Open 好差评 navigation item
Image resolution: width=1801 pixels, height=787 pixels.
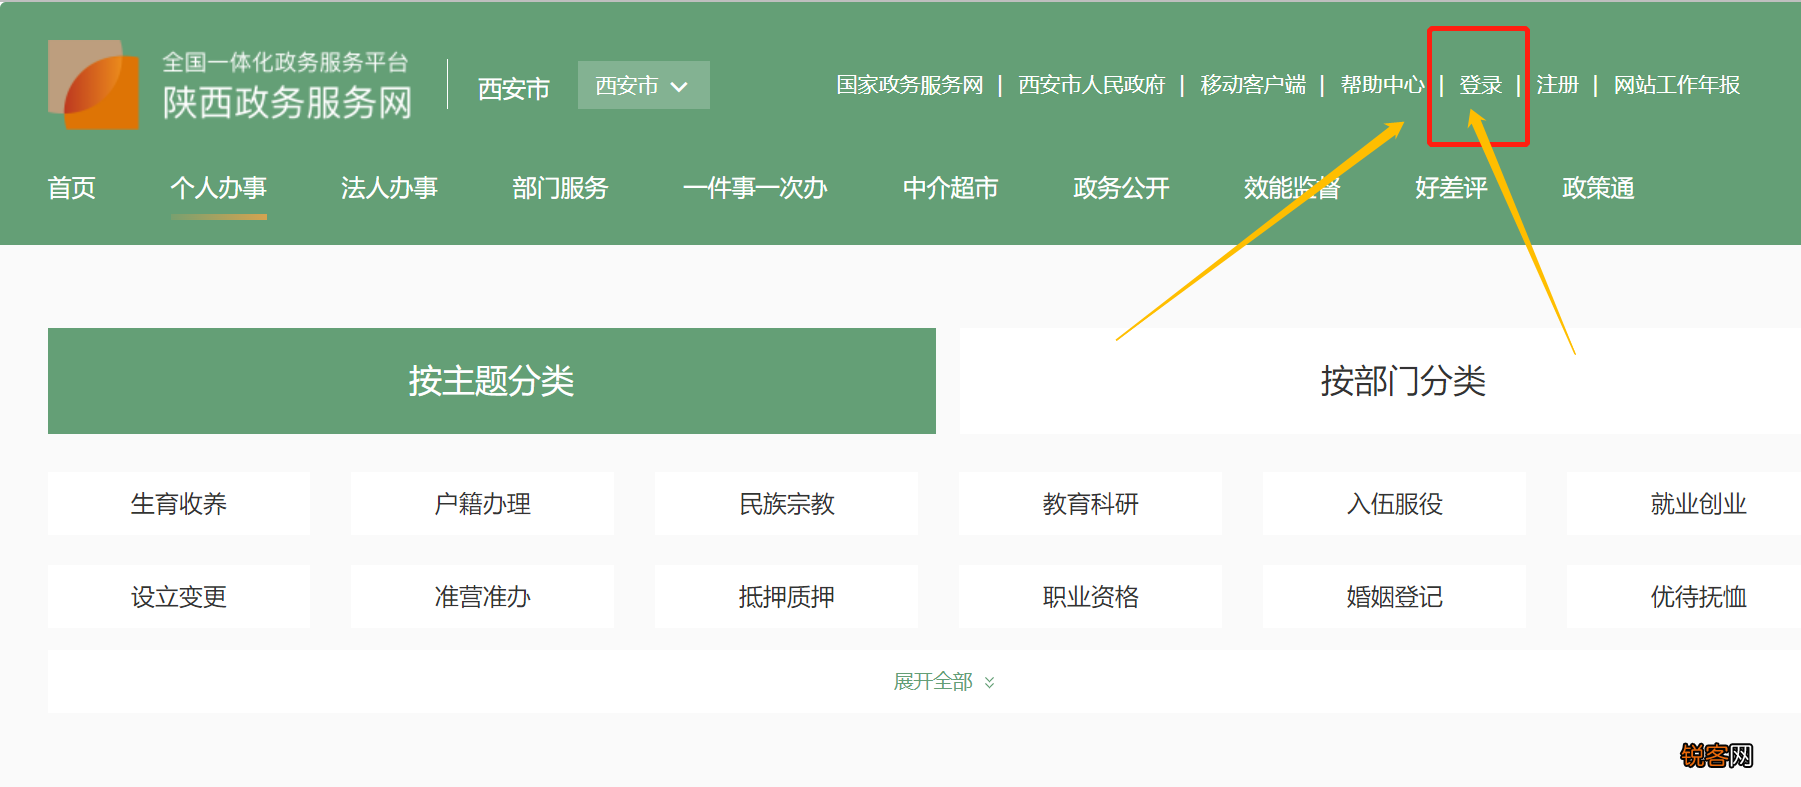1451,188
